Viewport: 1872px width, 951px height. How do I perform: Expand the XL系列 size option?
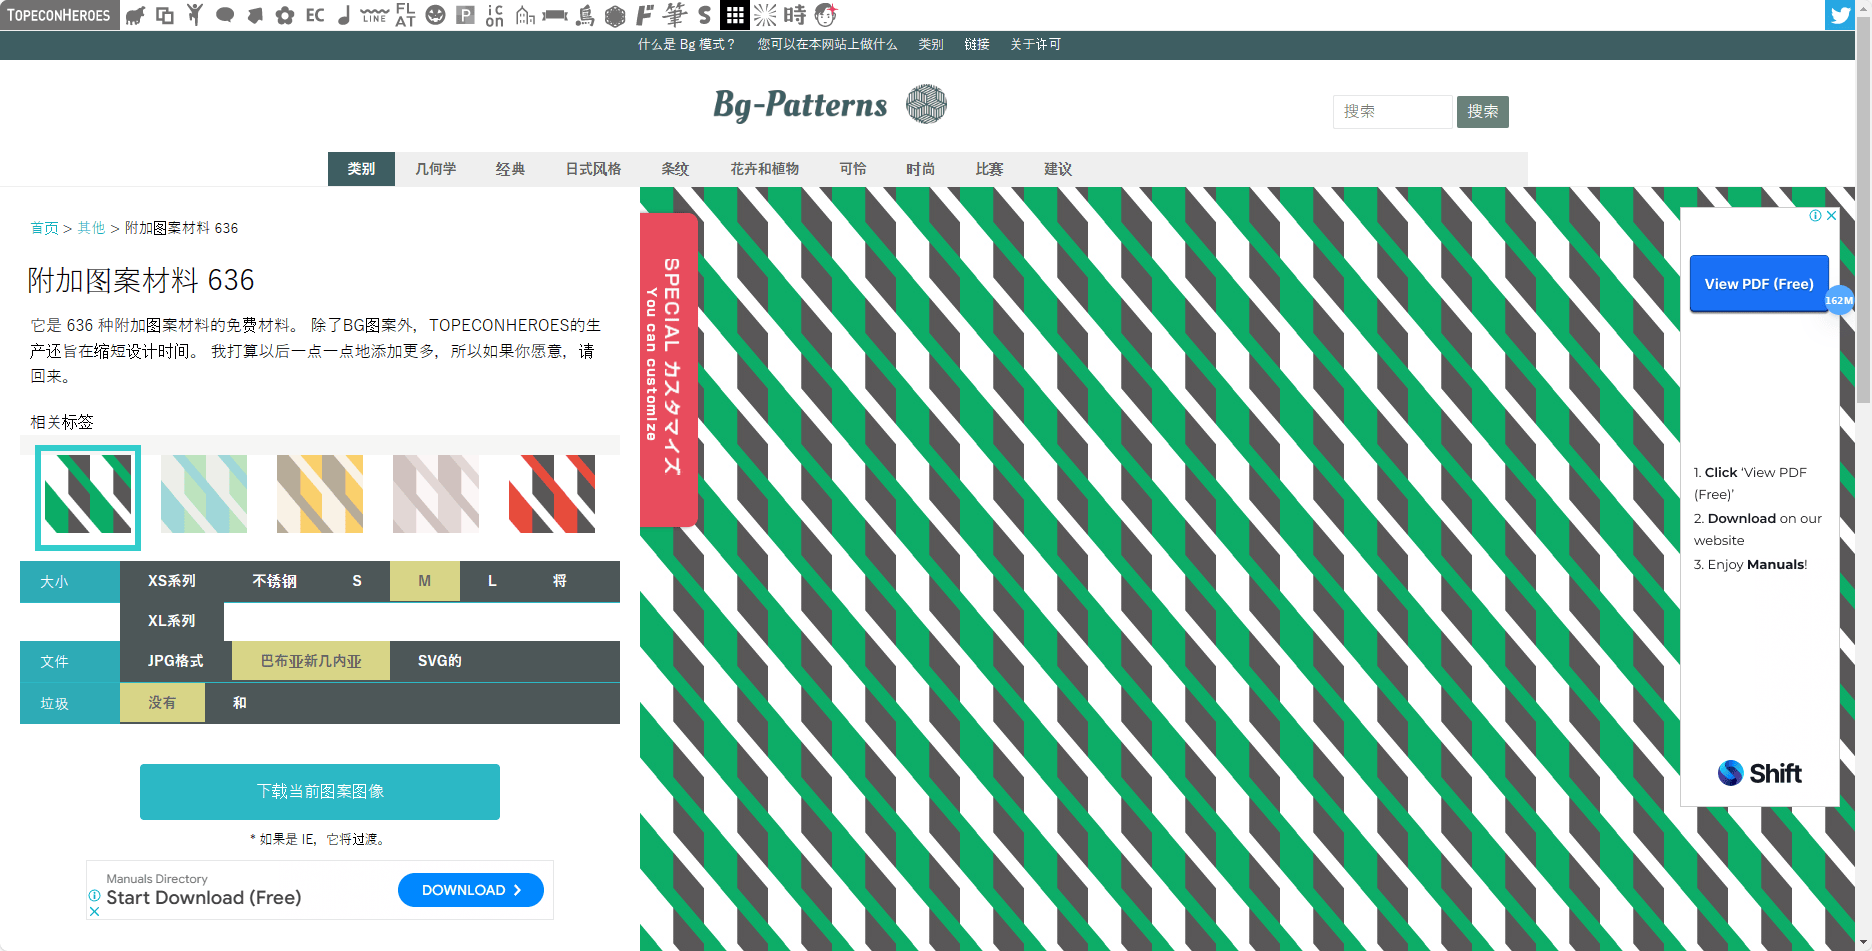171,620
